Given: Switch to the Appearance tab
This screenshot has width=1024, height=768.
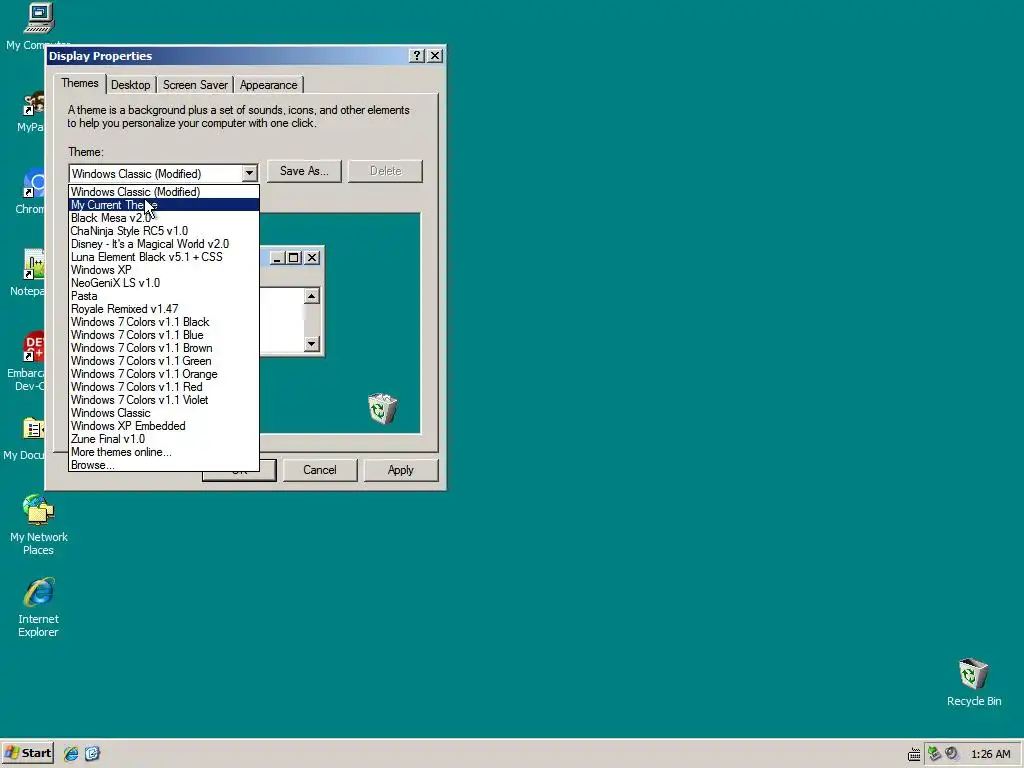Looking at the screenshot, I should point(268,85).
